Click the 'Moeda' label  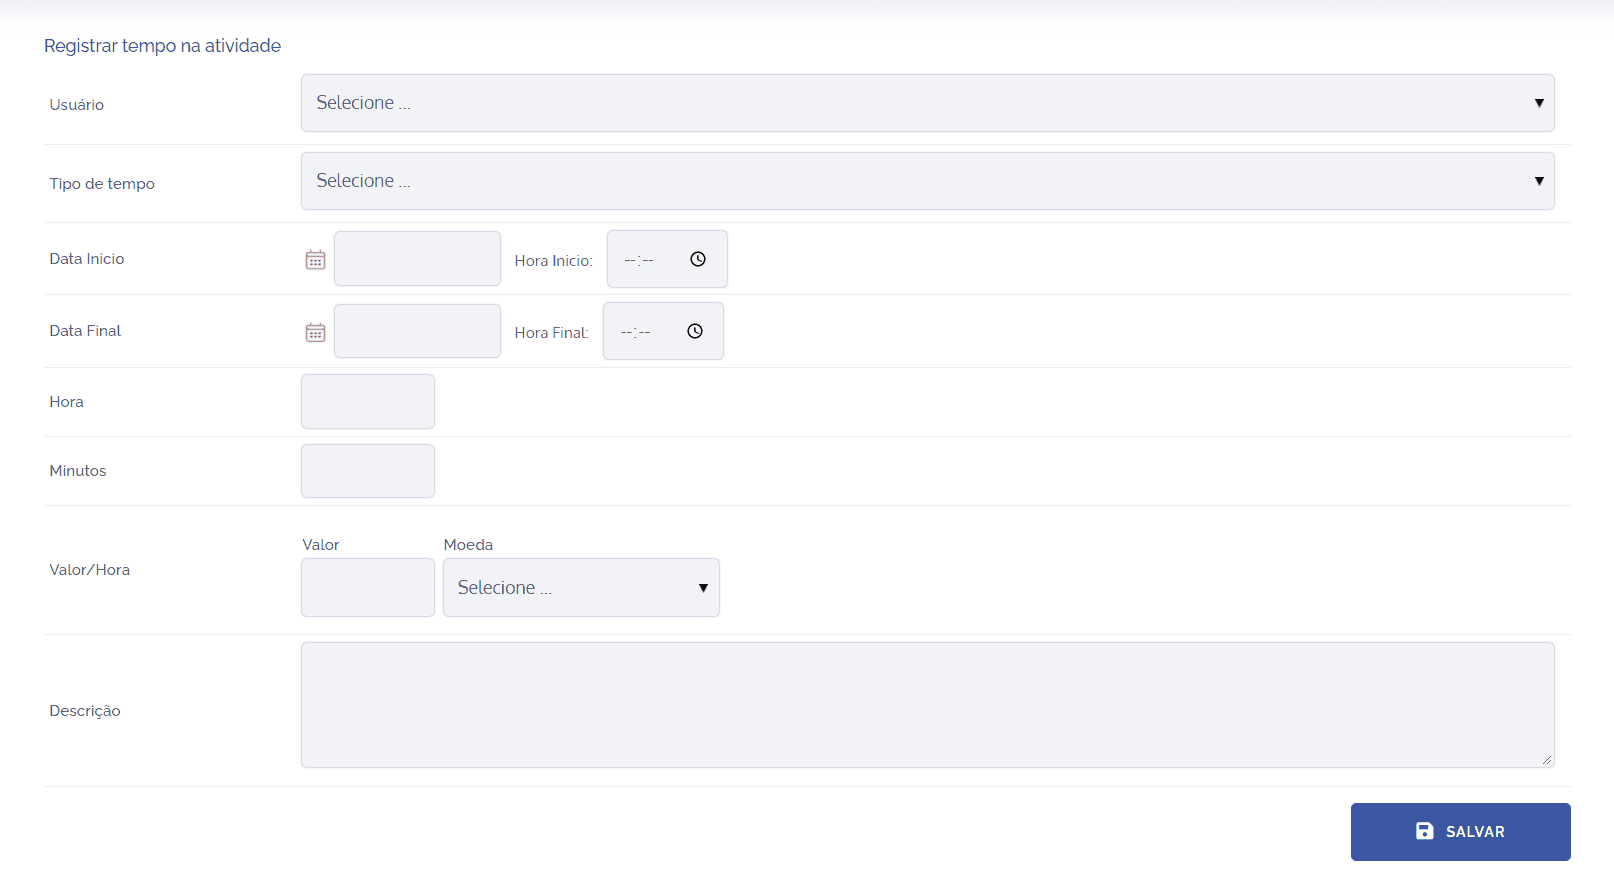click(x=468, y=545)
